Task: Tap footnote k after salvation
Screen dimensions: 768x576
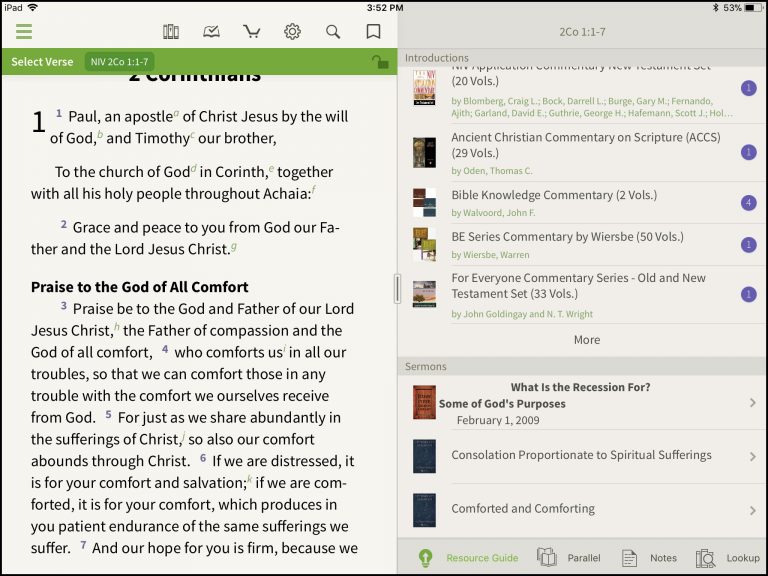Action: [x=250, y=479]
